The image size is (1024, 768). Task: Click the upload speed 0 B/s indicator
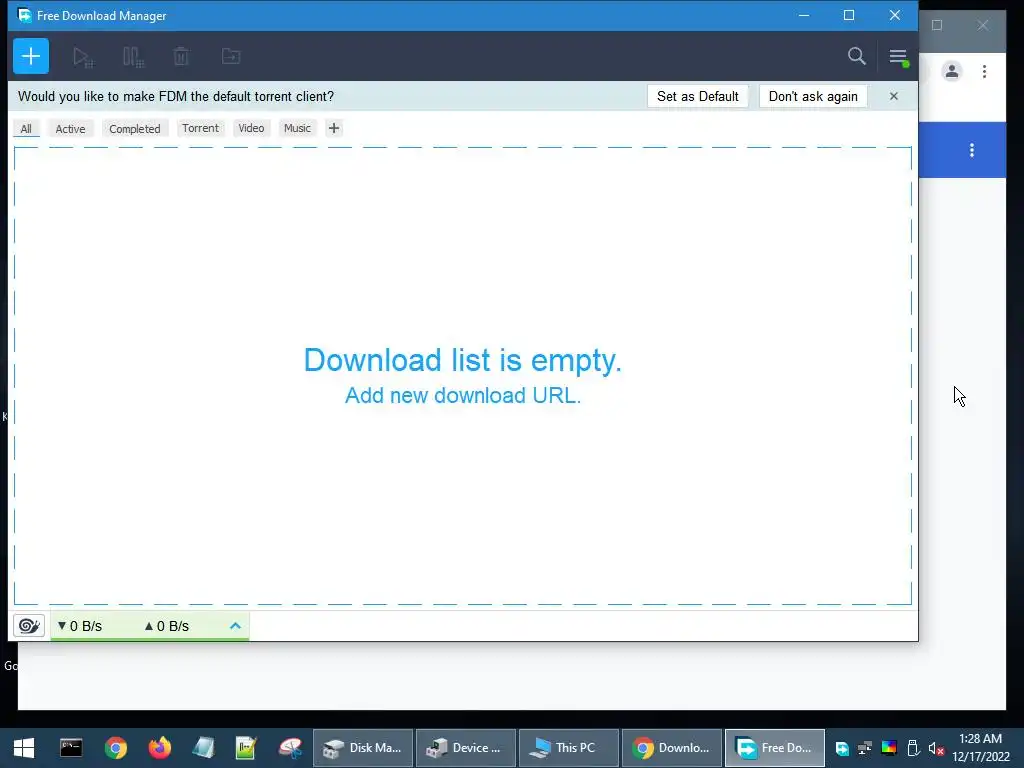click(167, 626)
